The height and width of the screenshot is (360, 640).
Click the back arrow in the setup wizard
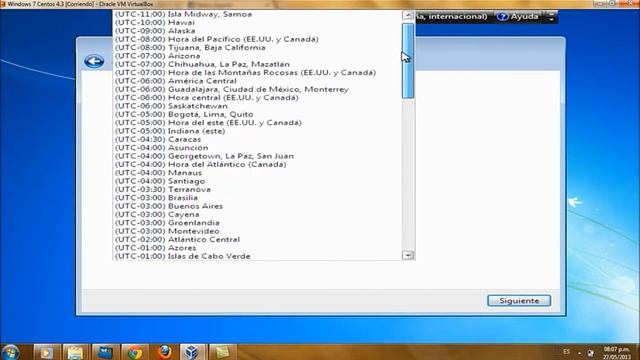94,61
